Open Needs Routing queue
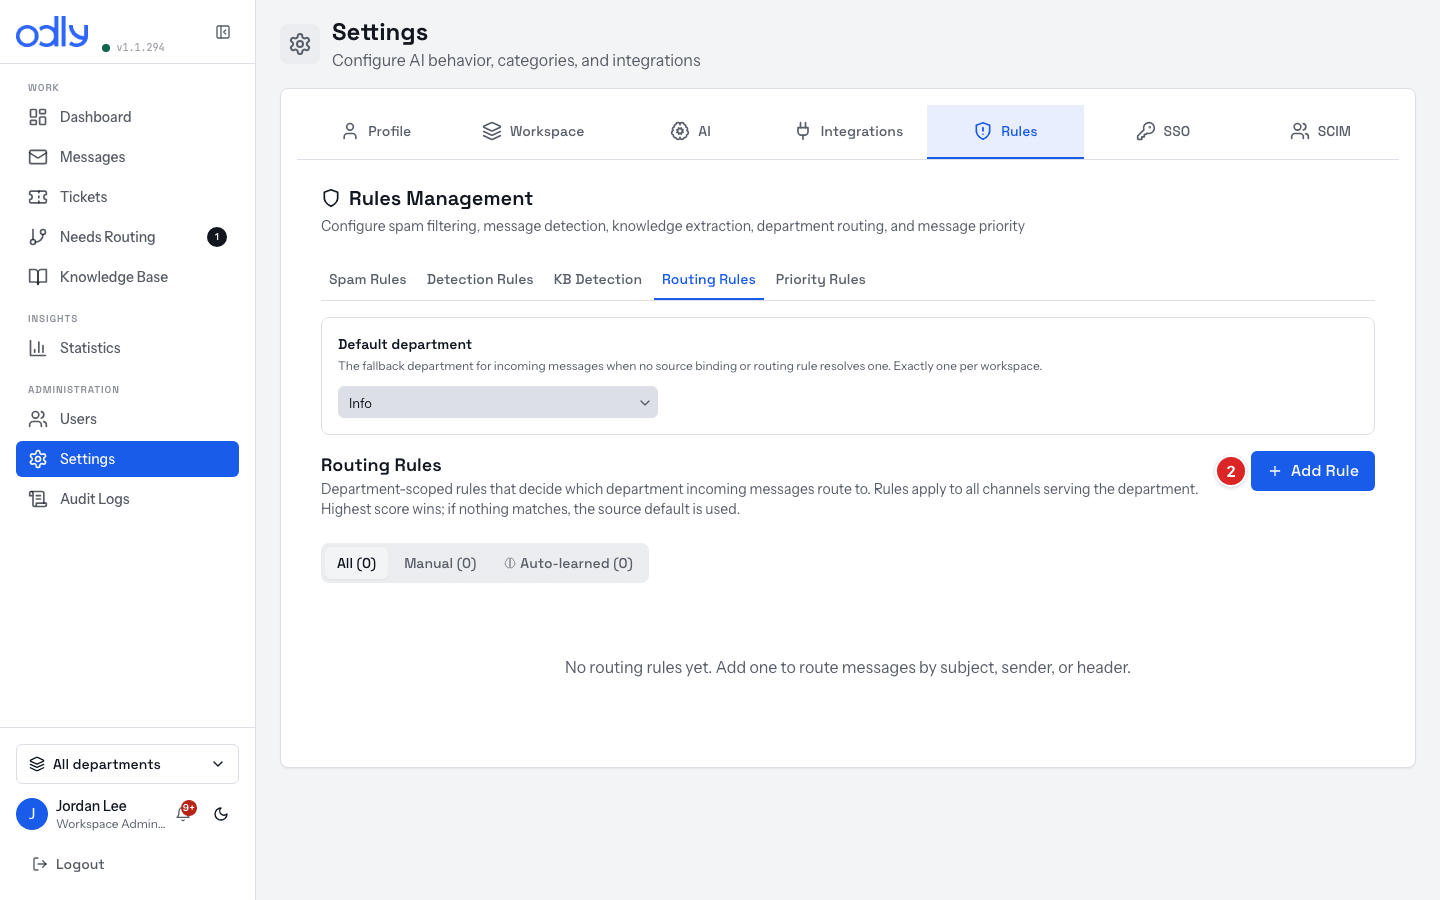 127,237
